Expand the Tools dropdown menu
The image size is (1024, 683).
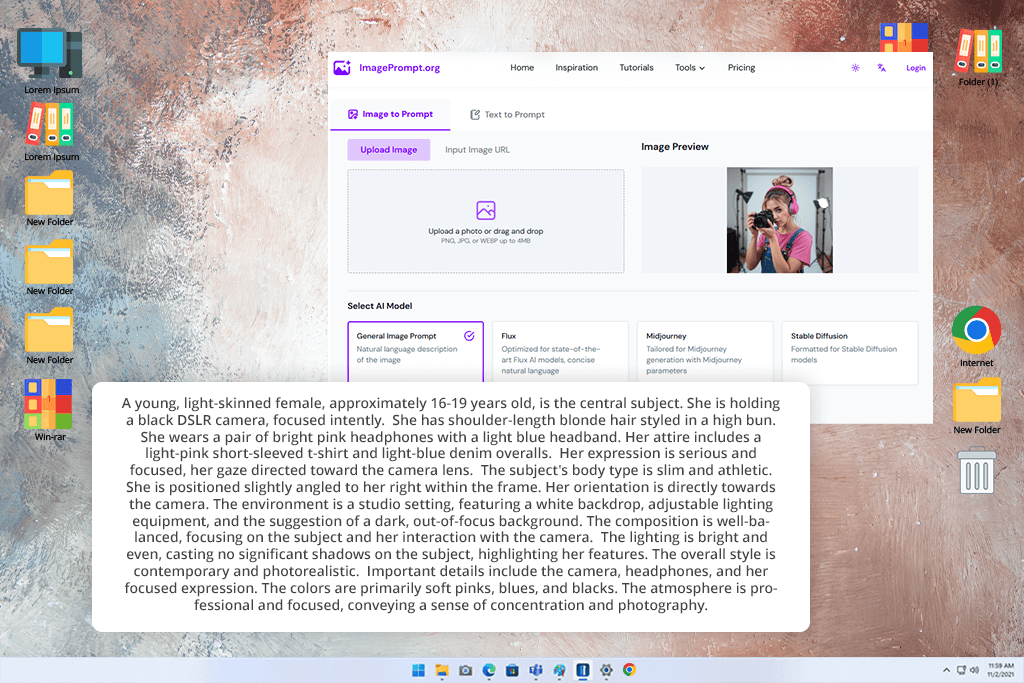[690, 68]
